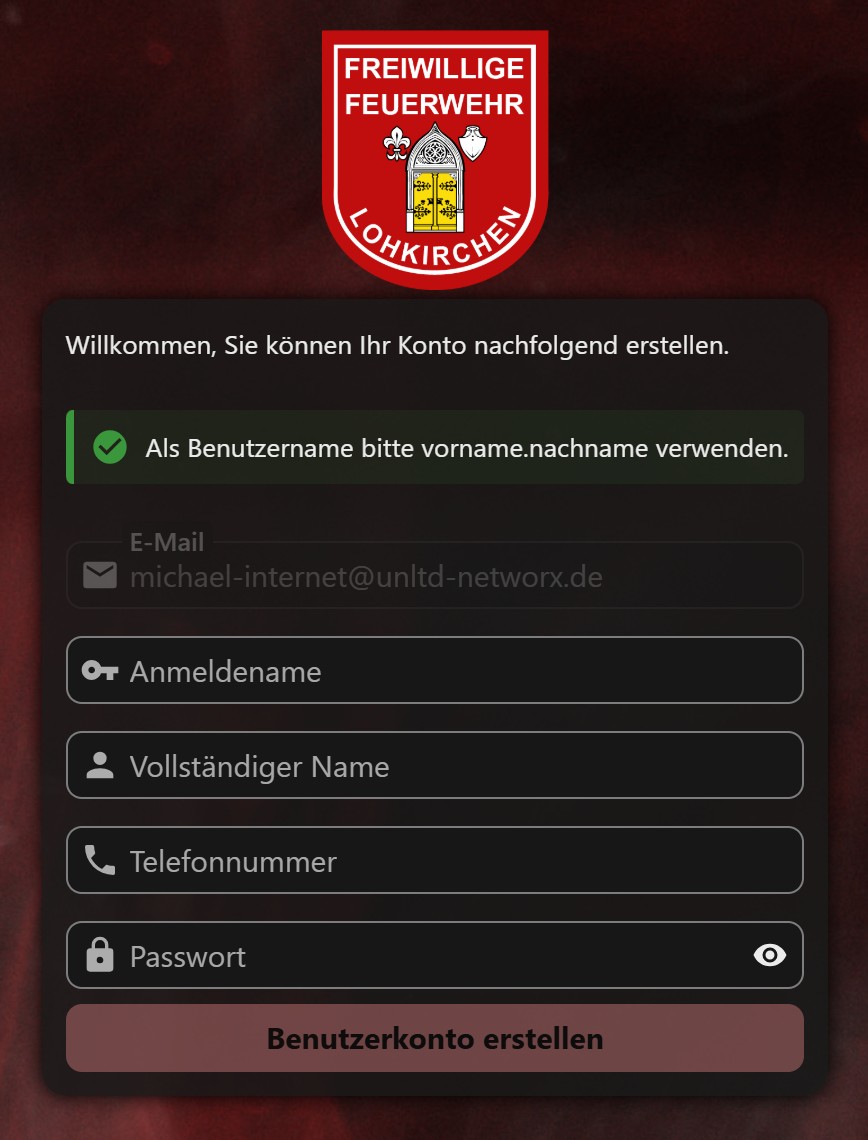Click the phone handset icon beside Telefonnummer

pyautogui.click(x=100, y=860)
